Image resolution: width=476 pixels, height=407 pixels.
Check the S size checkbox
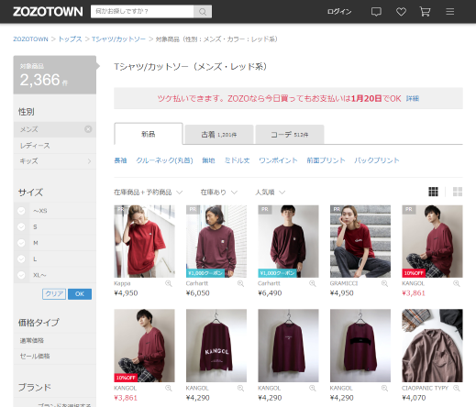21,227
